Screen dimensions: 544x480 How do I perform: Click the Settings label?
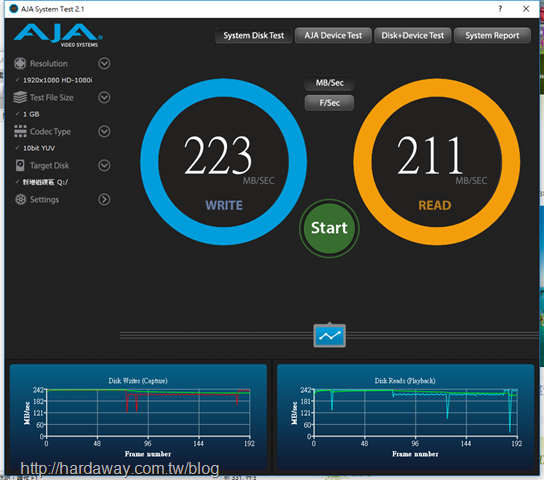click(44, 199)
